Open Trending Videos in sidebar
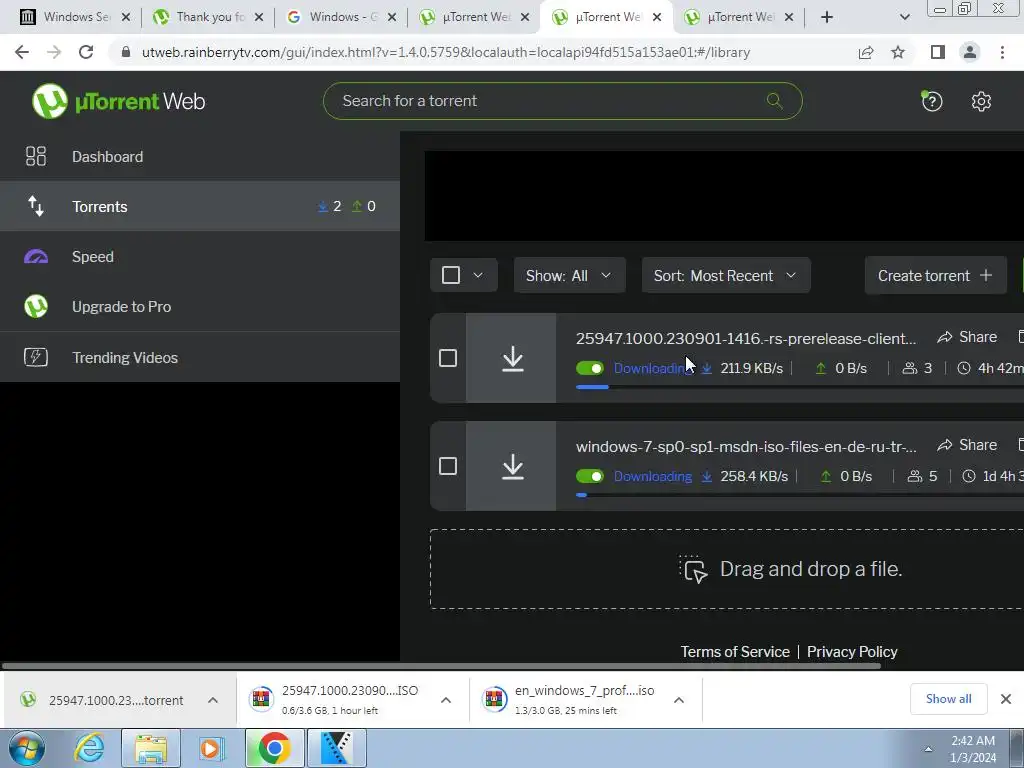Screen dimensions: 1024x768 (x=200, y=357)
